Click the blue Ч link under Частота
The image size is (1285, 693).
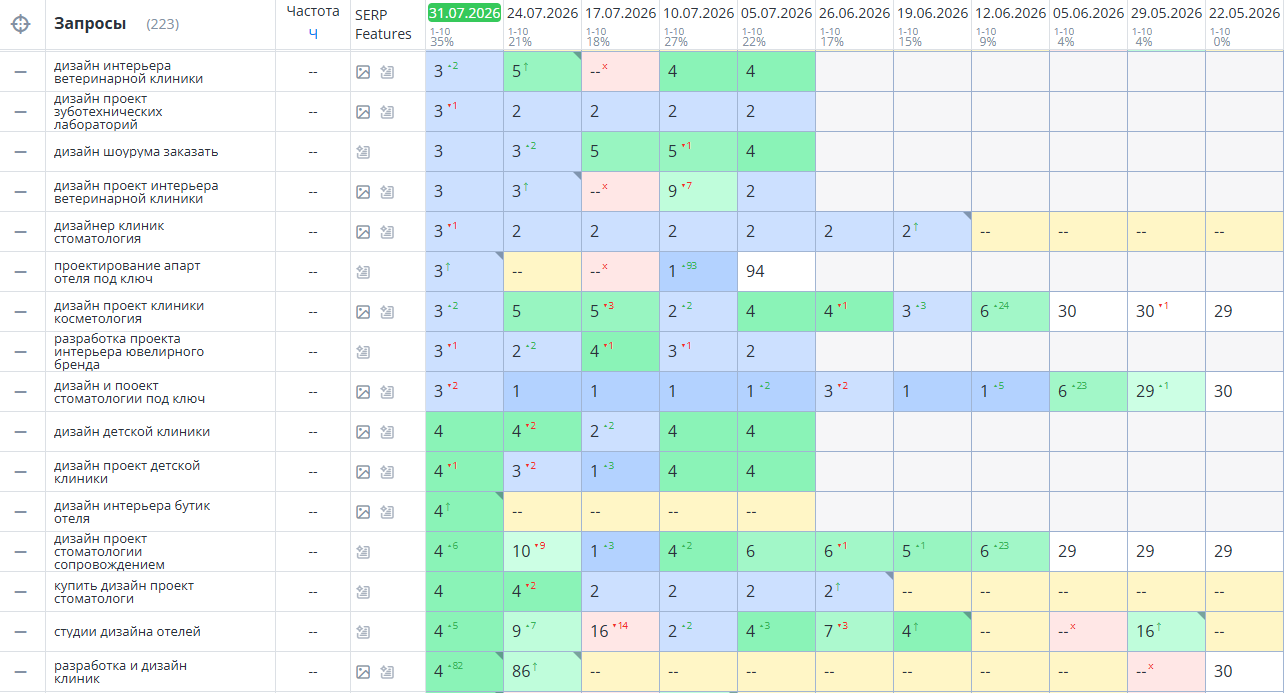click(x=313, y=33)
